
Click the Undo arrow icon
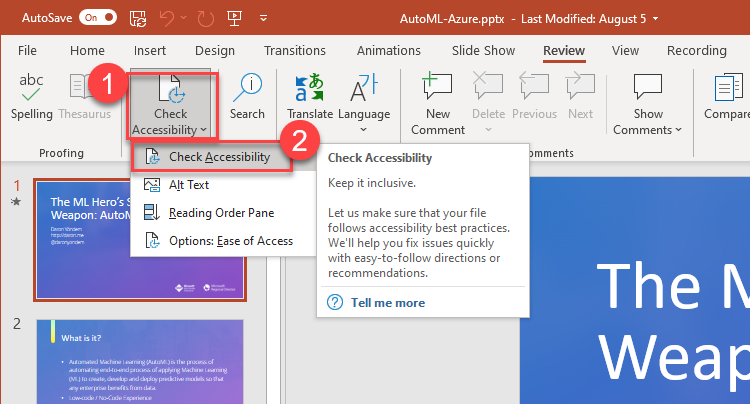click(167, 18)
